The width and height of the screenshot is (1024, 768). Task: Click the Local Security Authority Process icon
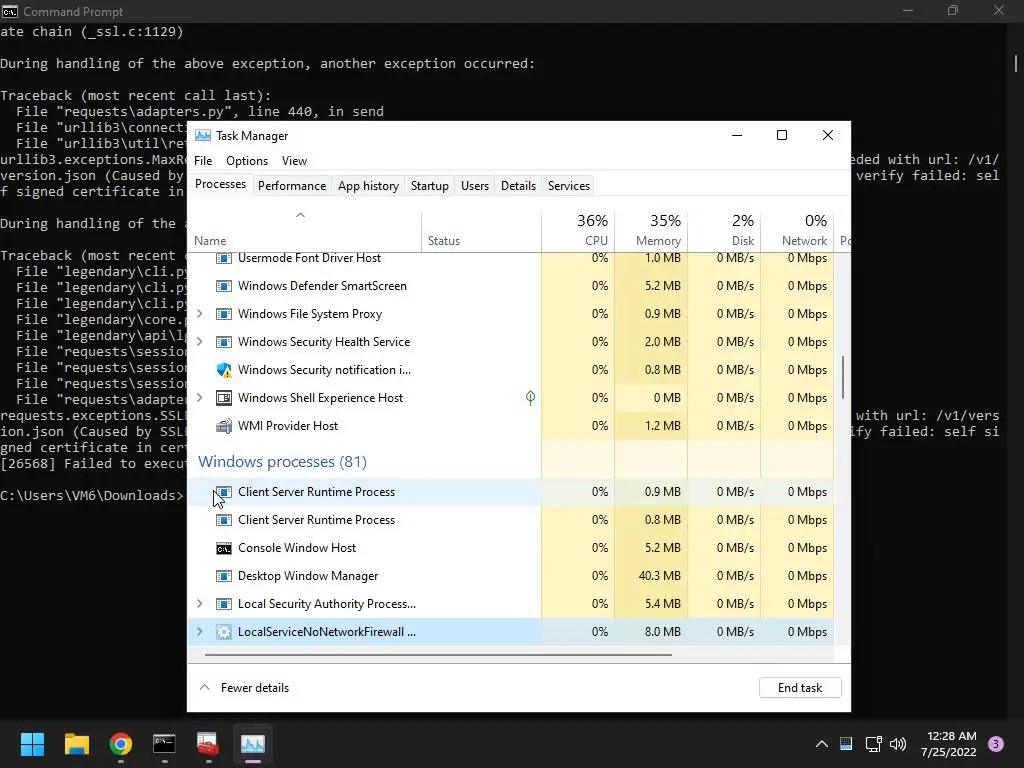(223, 604)
